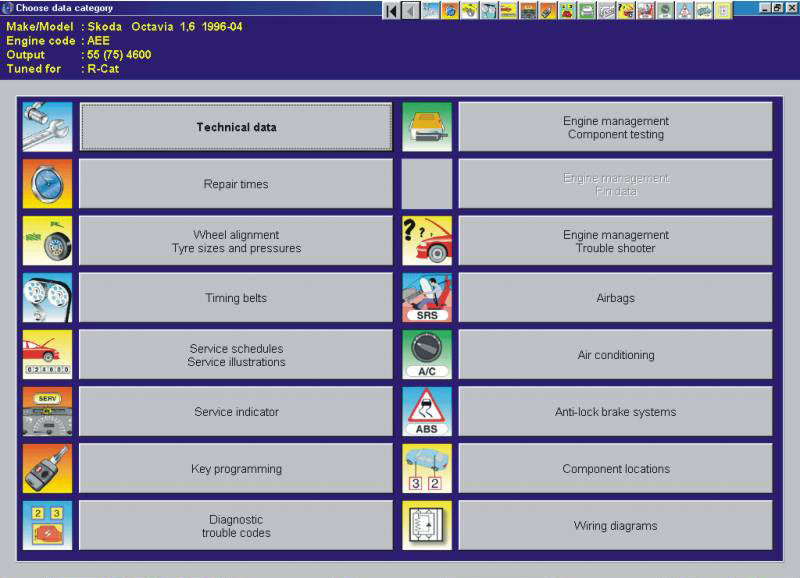Image resolution: width=800 pixels, height=578 pixels.
Task: Open the Wiring diagrams button
Action: 615,526
